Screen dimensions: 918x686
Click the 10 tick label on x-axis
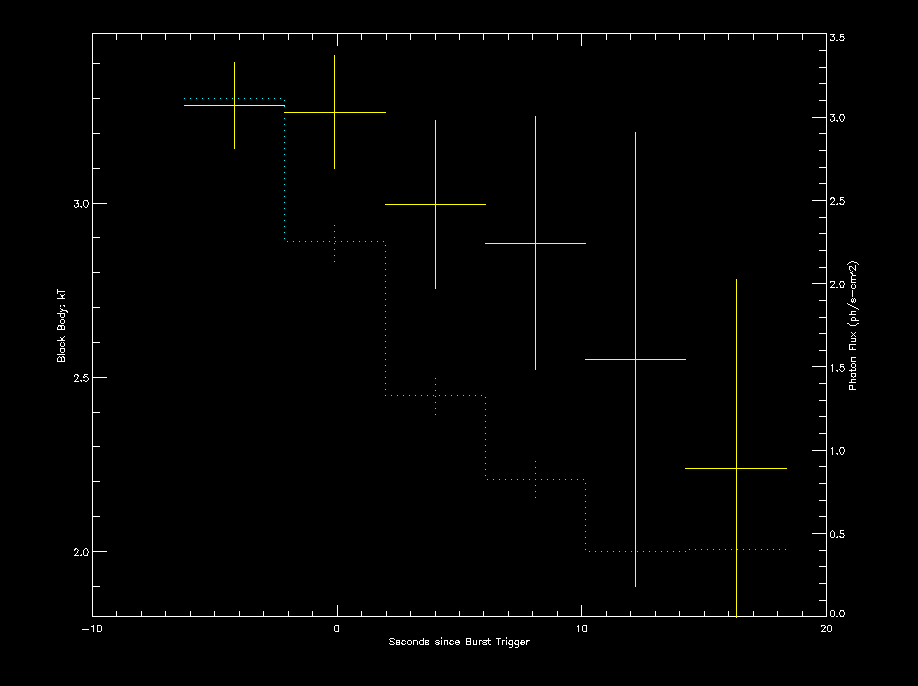pos(581,629)
